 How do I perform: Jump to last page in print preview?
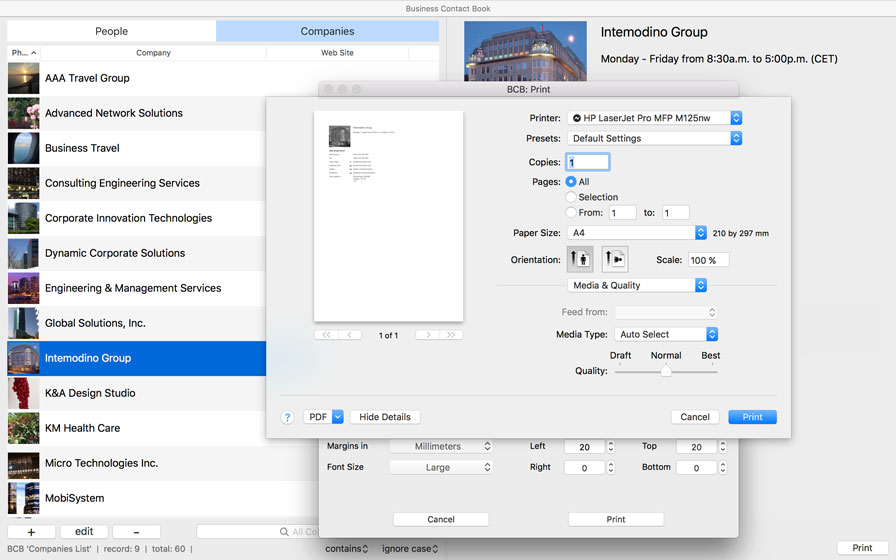(452, 335)
